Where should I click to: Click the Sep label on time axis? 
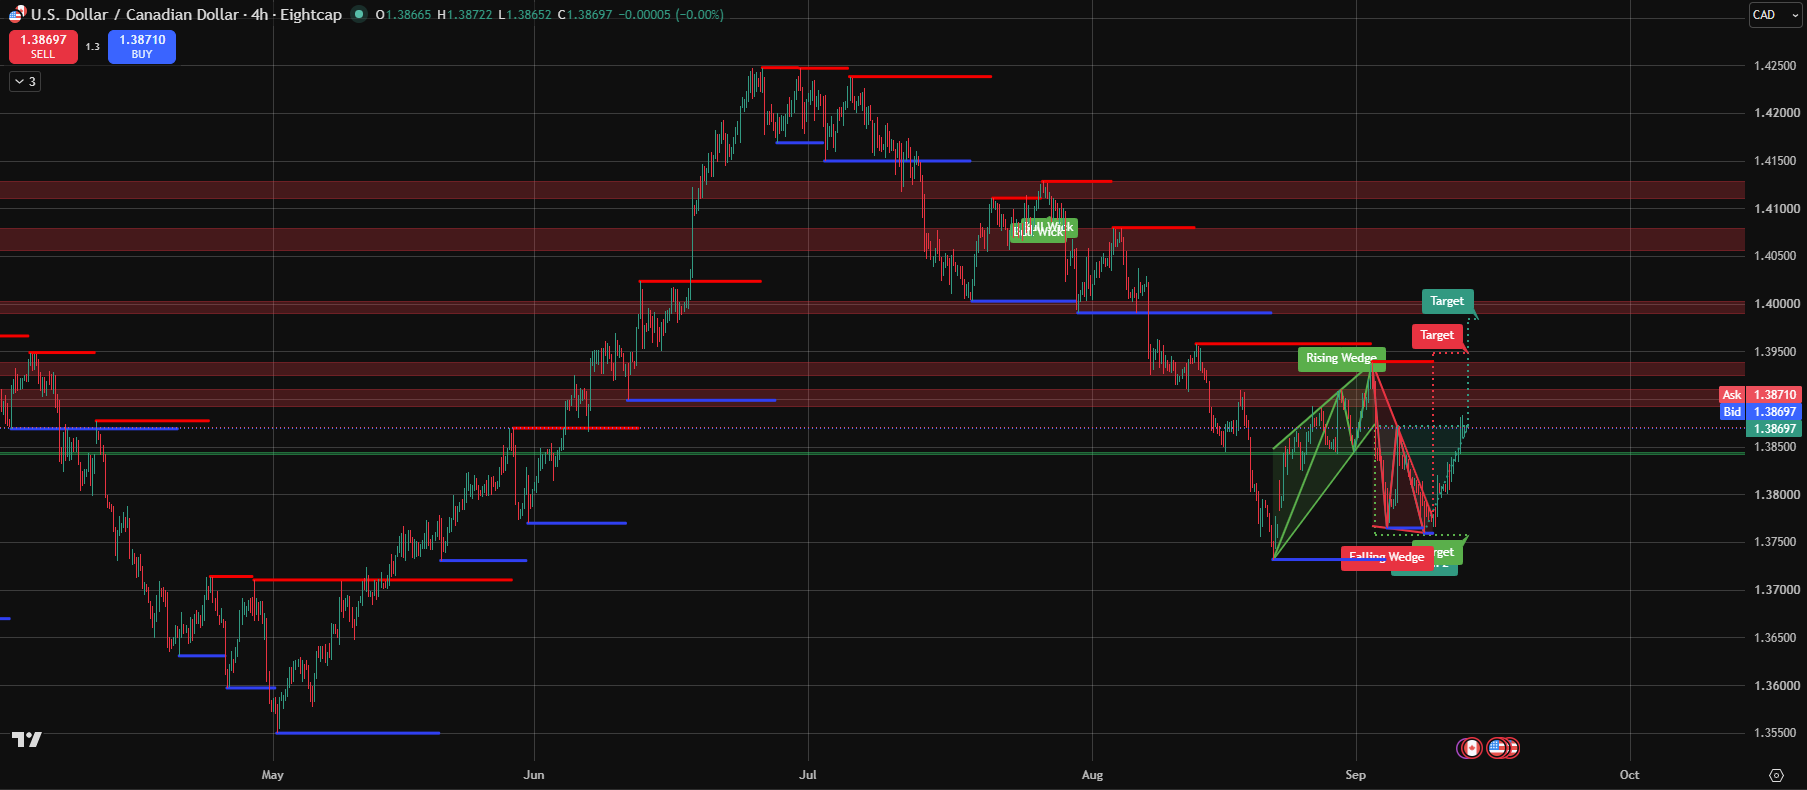coord(1355,775)
